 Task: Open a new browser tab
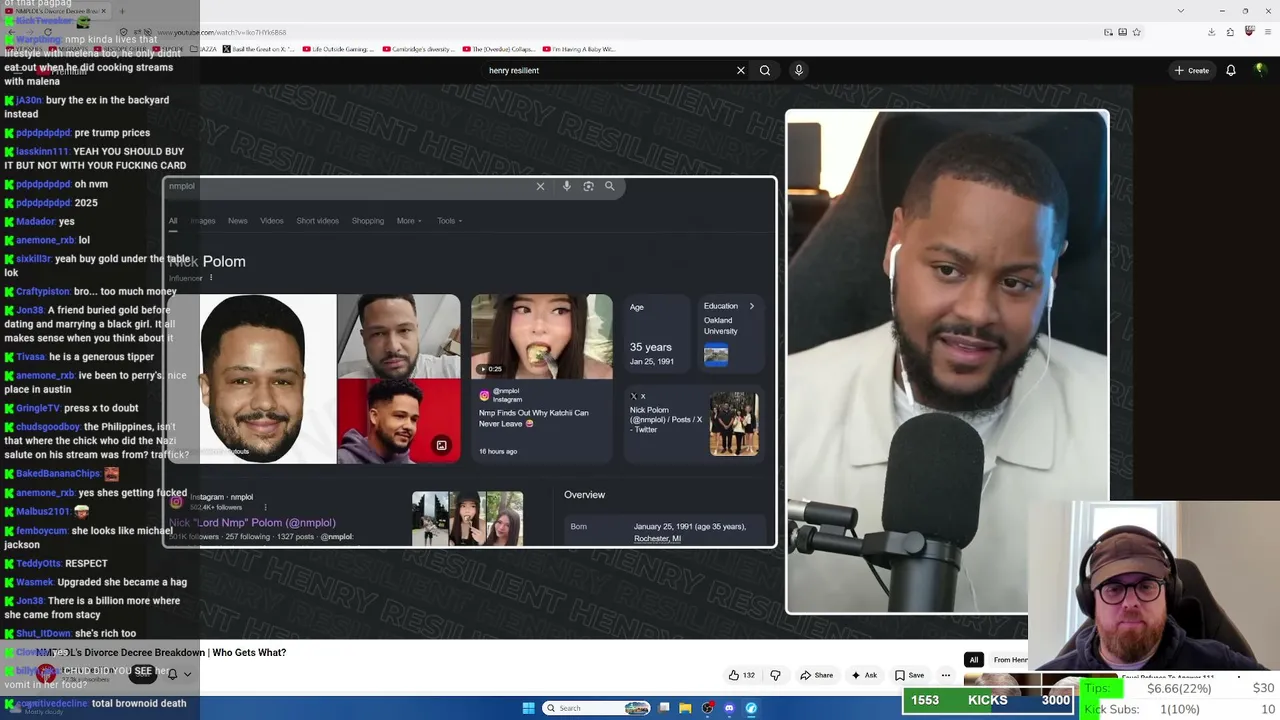pyautogui.click(x=122, y=11)
